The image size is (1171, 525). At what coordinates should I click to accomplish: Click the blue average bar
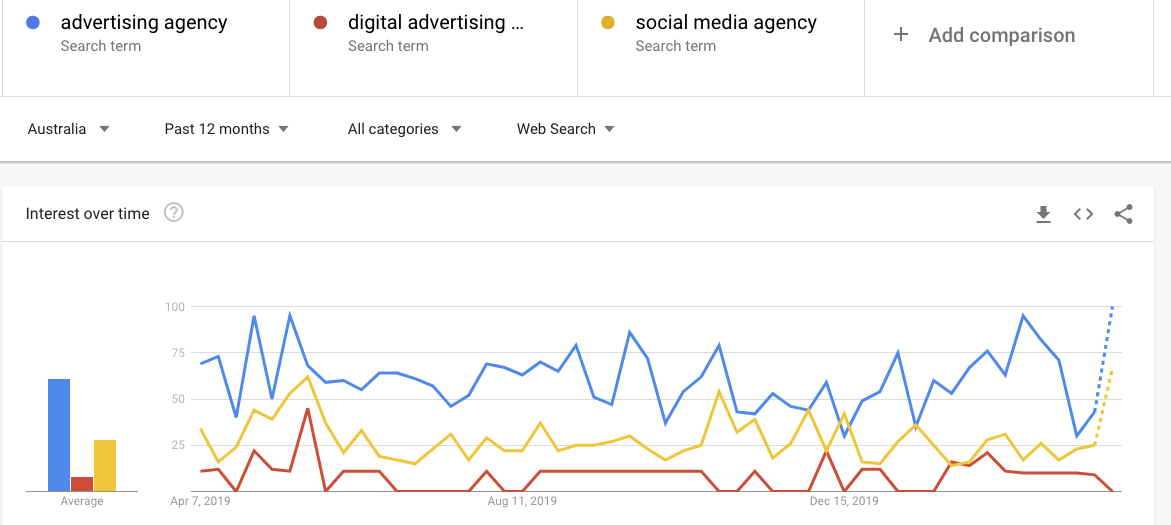click(59, 435)
